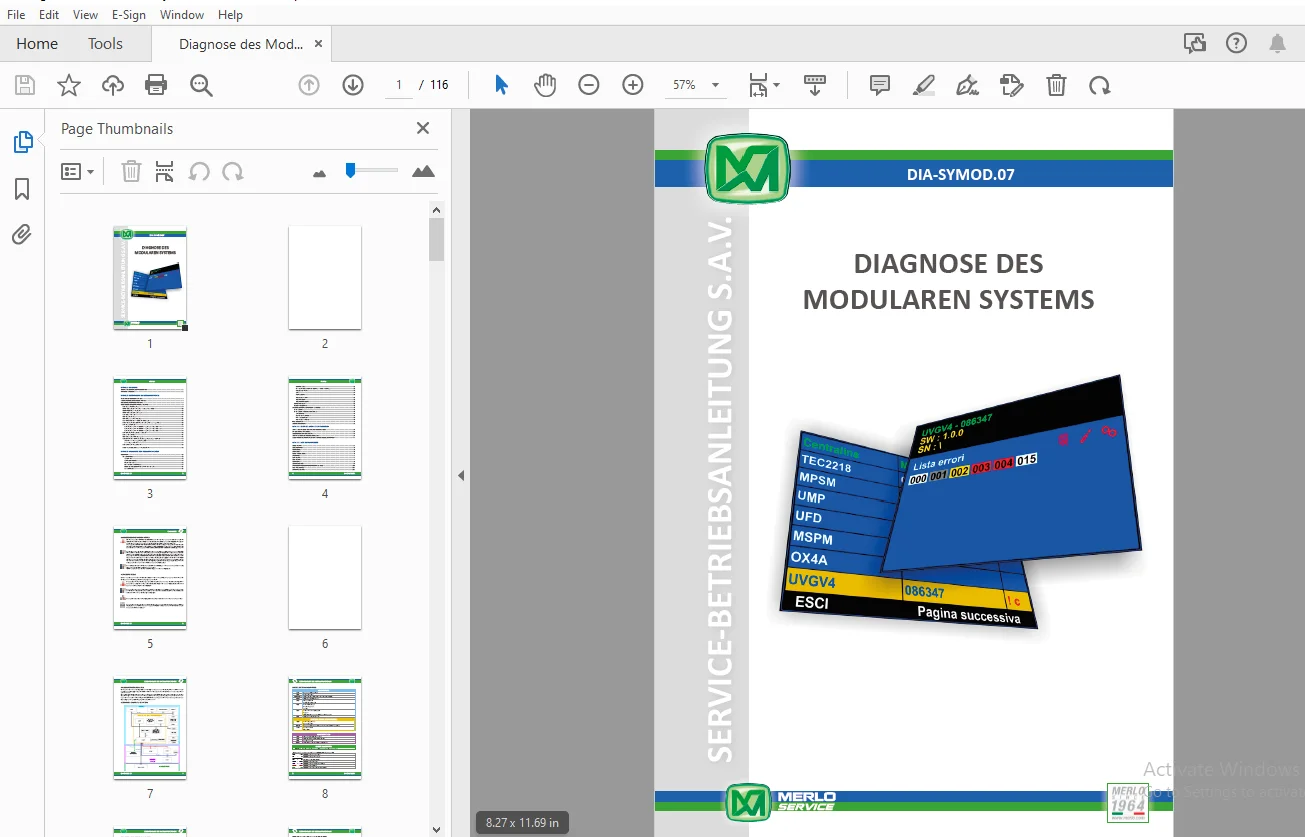The image size is (1305, 837).
Task: Open Page Thumbnails sidebar panel
Action: [x=22, y=142]
